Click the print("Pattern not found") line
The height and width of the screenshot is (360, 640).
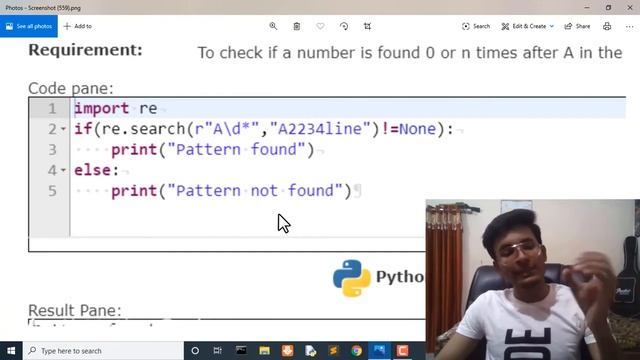(x=231, y=191)
